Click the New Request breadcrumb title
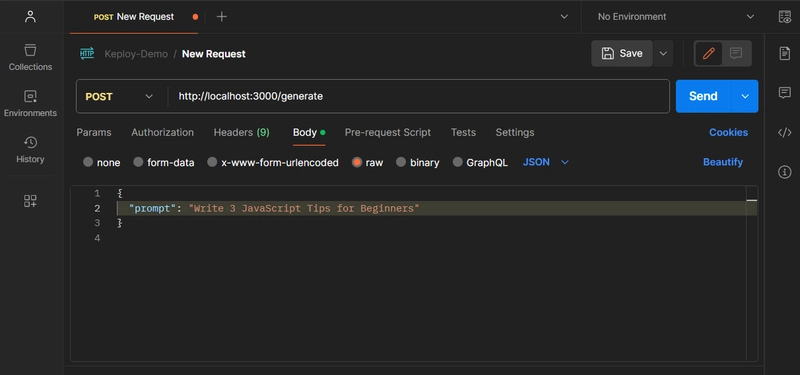The image size is (800, 375). (x=214, y=54)
